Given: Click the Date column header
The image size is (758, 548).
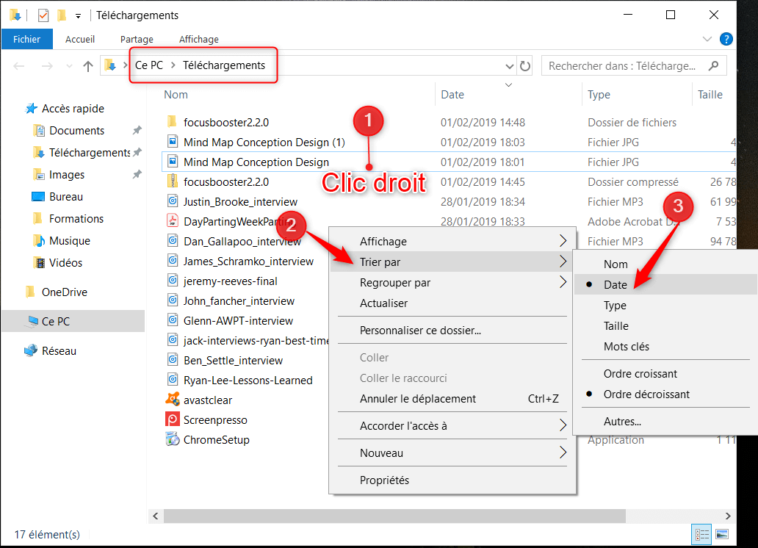Looking at the screenshot, I should (x=453, y=95).
